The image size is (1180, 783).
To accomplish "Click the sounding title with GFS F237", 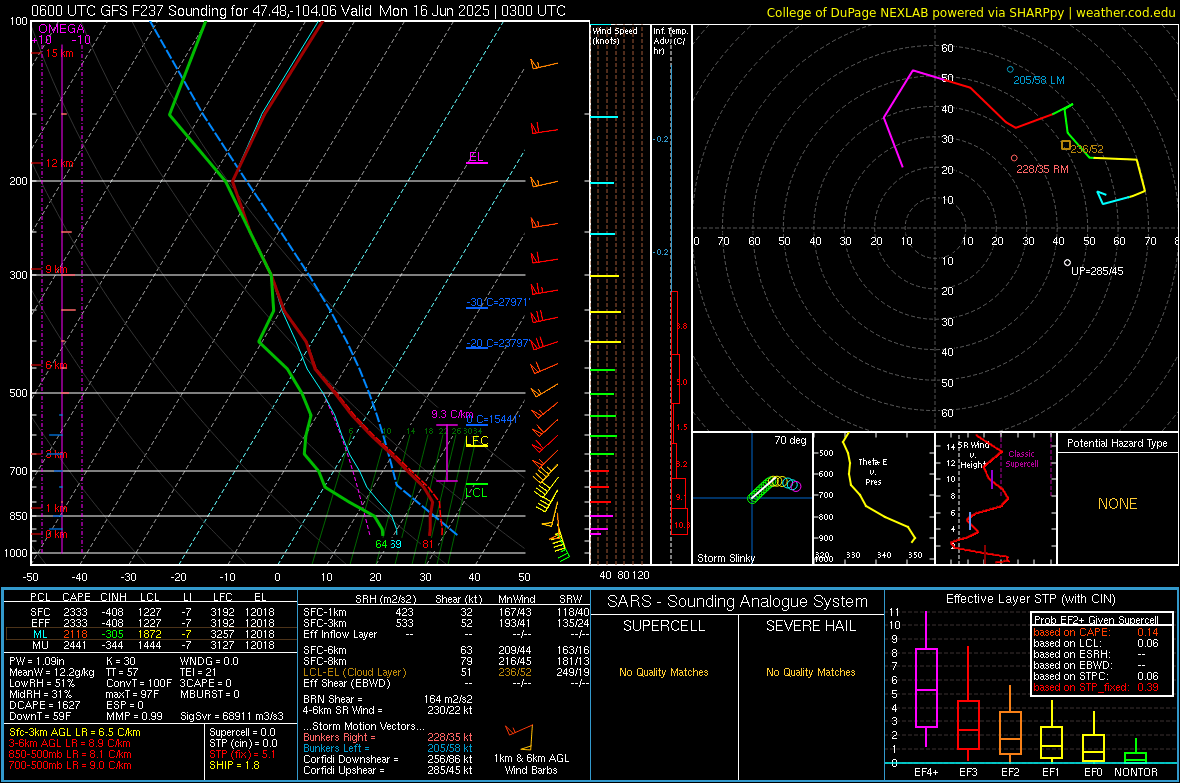I will pos(298,11).
